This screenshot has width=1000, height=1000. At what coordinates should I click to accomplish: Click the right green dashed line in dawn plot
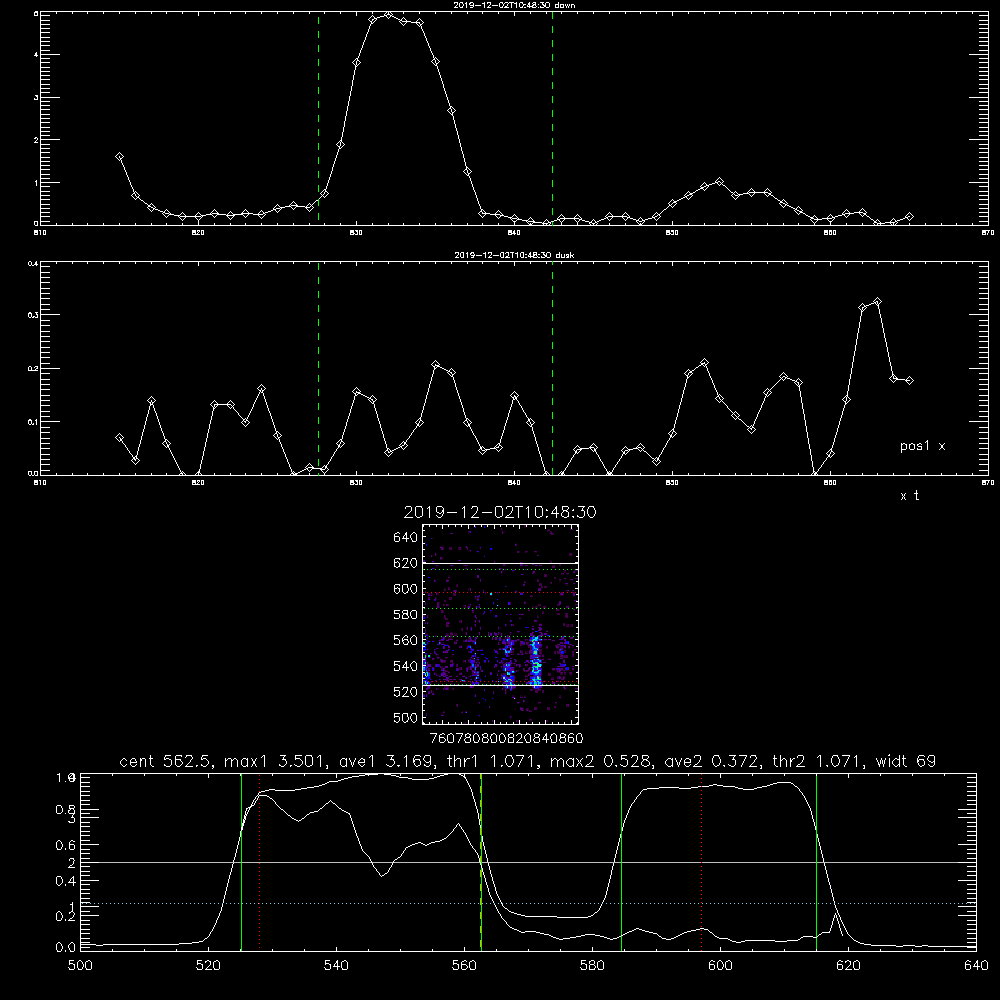pyautogui.click(x=552, y=118)
